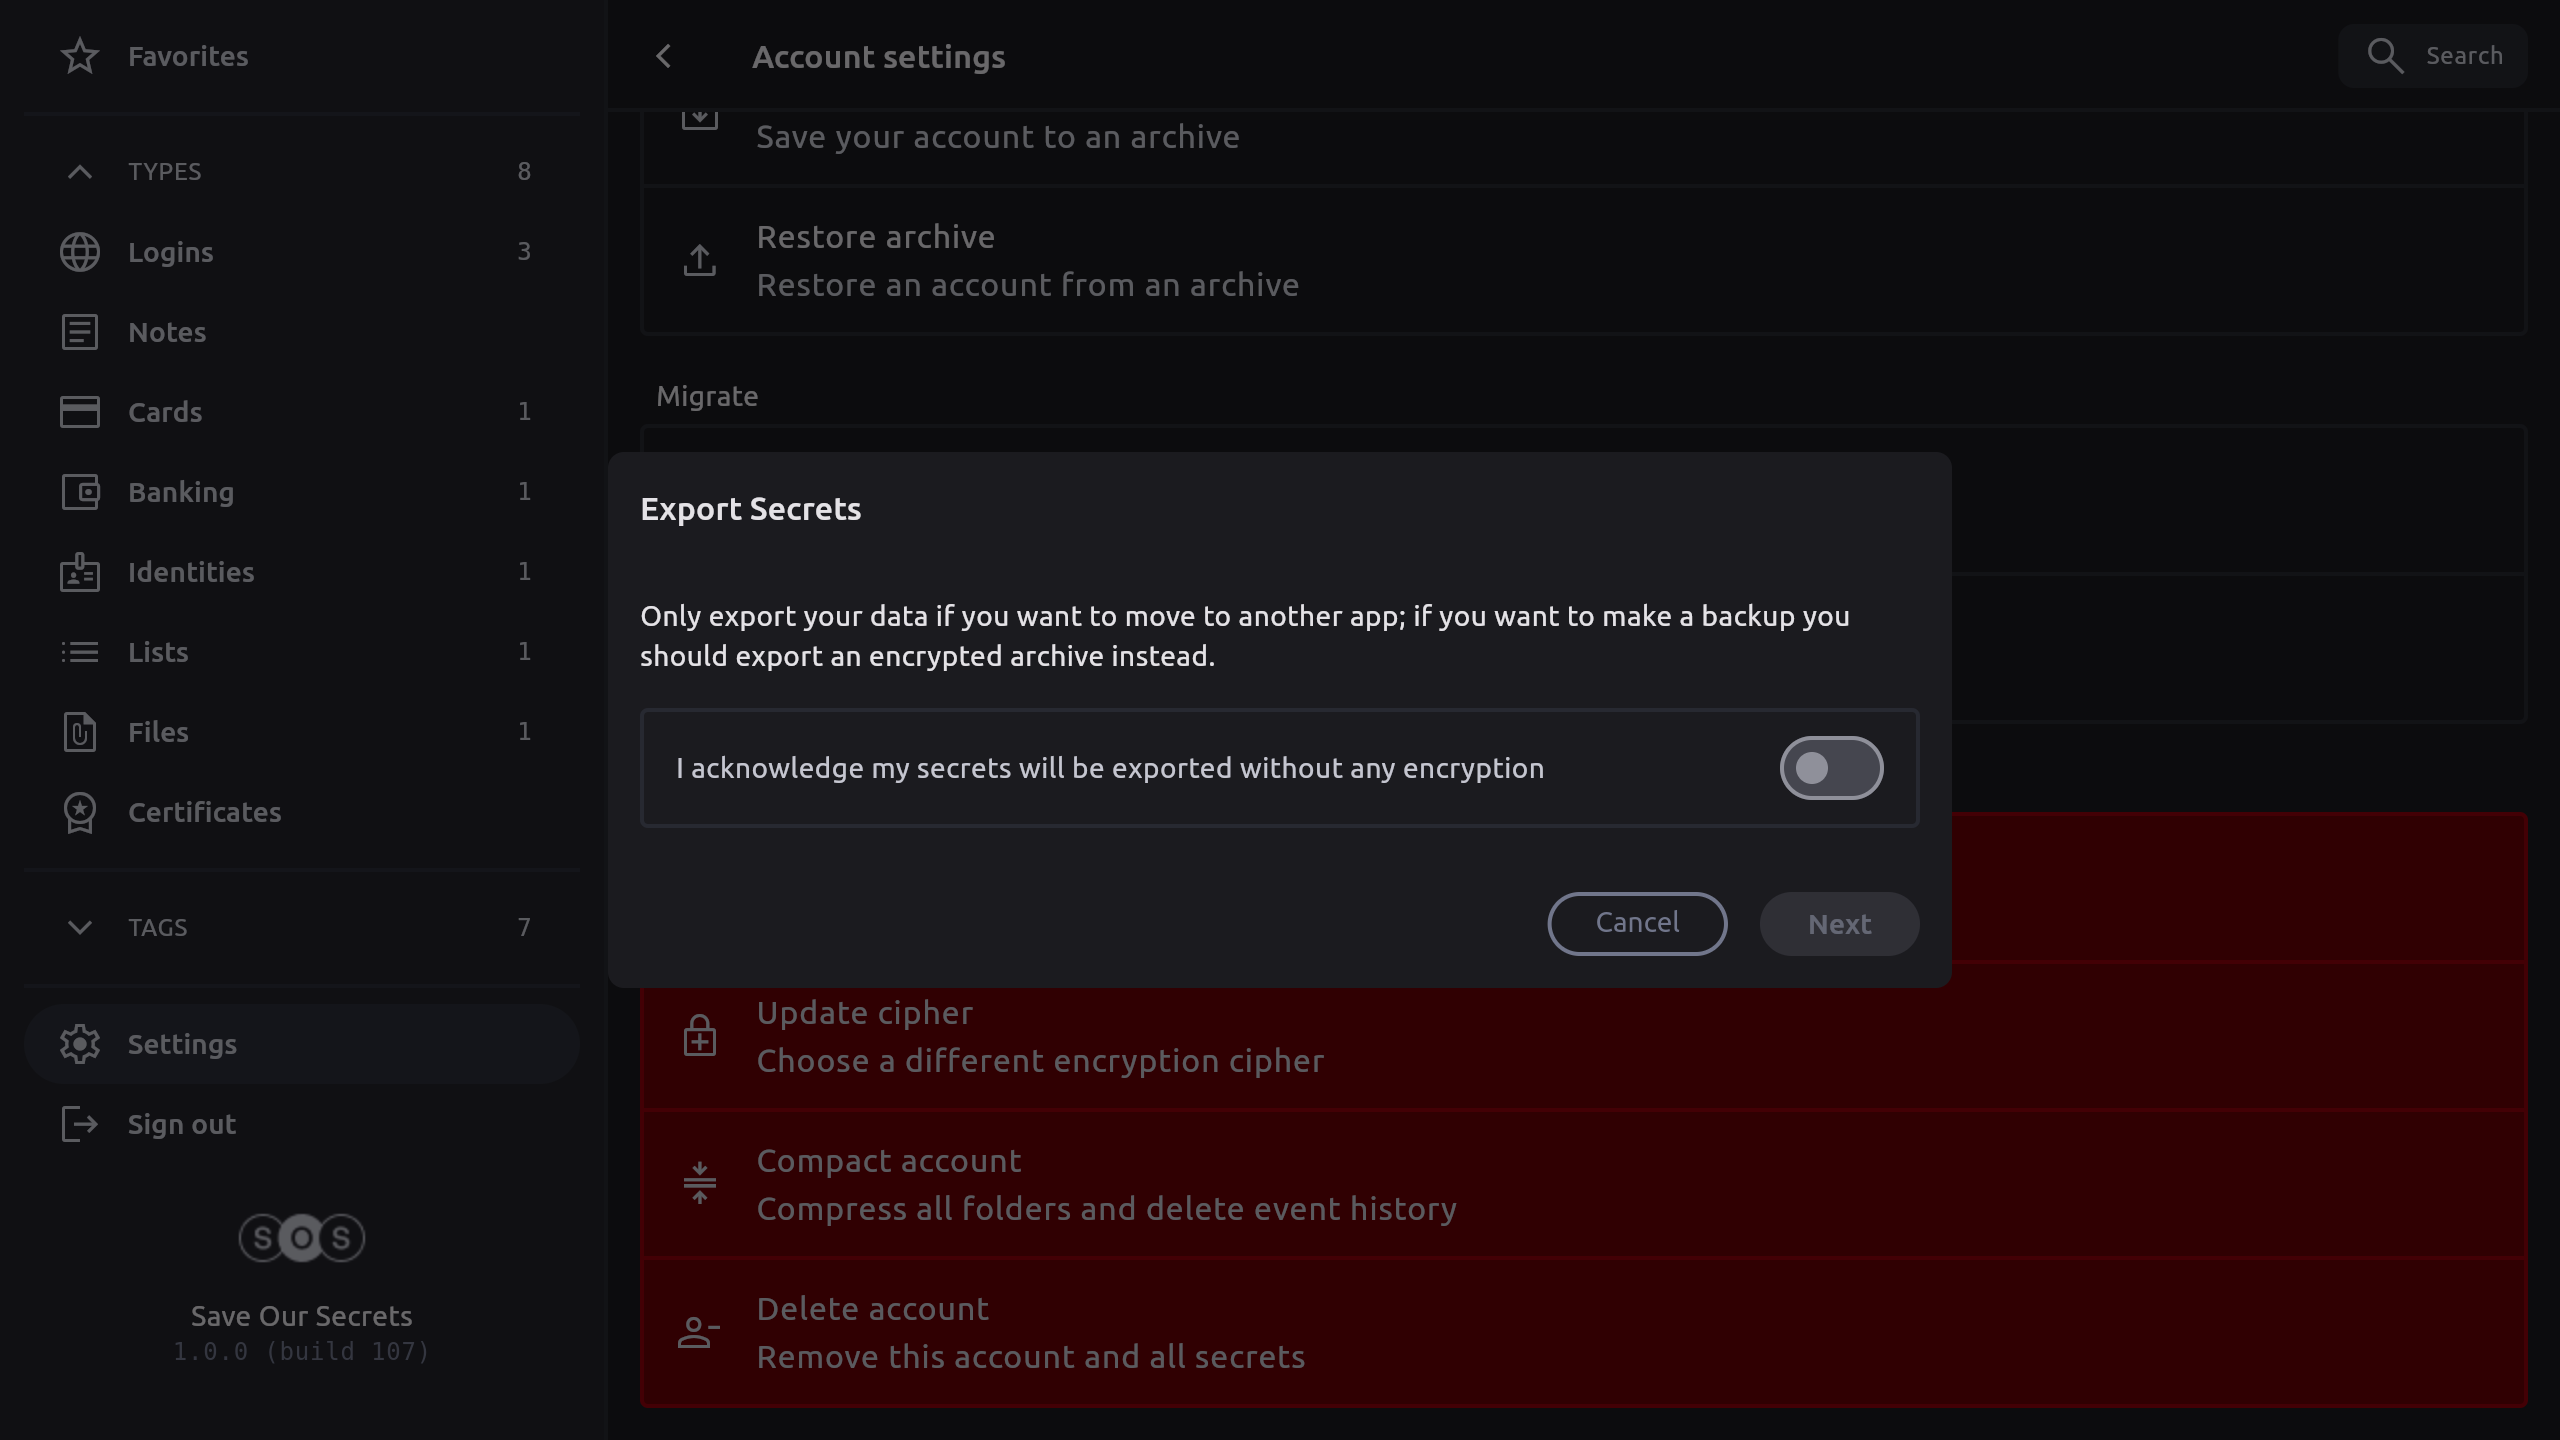Enable the unencrypted export acknowledgement switch
Viewport: 2560px width, 1440px height.
tap(1831, 768)
